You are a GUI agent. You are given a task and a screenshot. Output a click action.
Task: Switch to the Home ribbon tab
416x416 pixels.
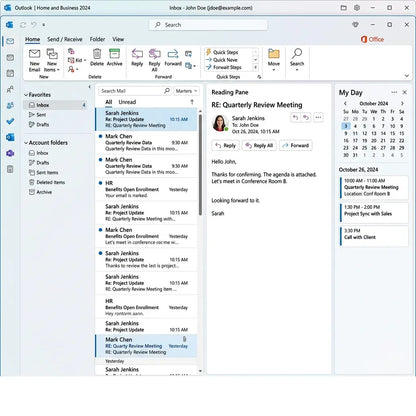tap(32, 39)
